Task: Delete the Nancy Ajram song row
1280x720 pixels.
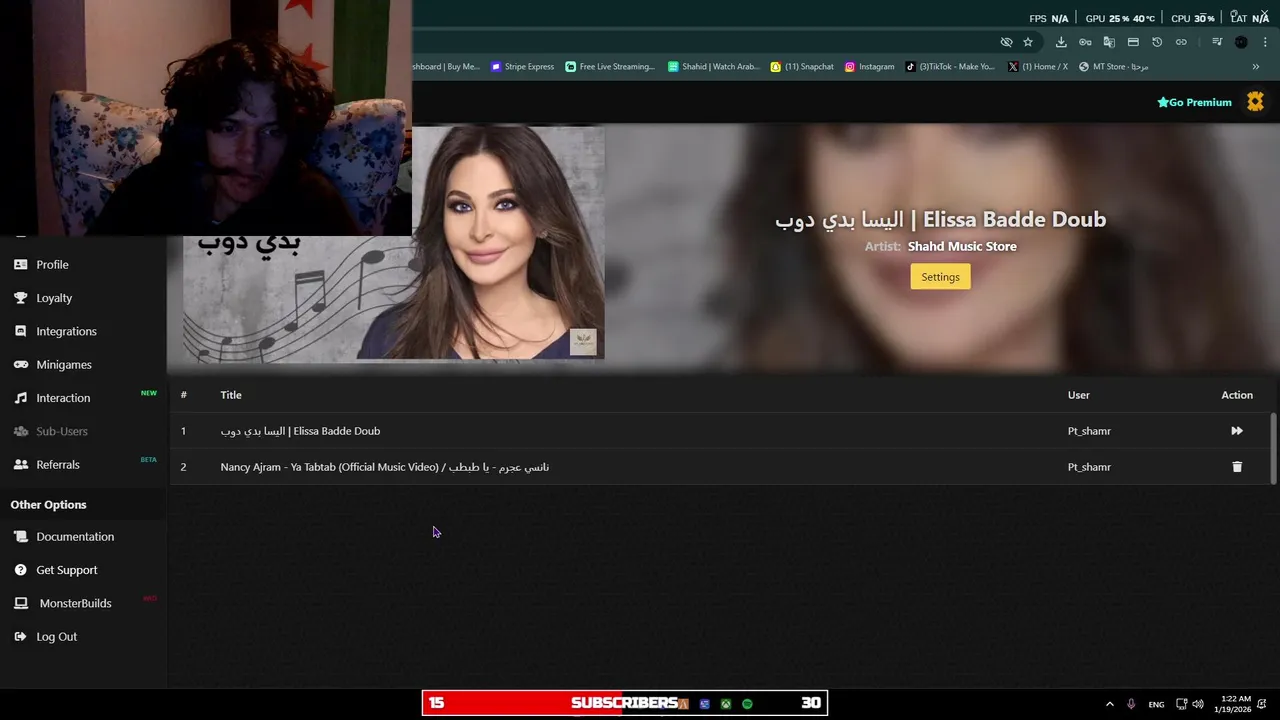Action: coord(1237,467)
